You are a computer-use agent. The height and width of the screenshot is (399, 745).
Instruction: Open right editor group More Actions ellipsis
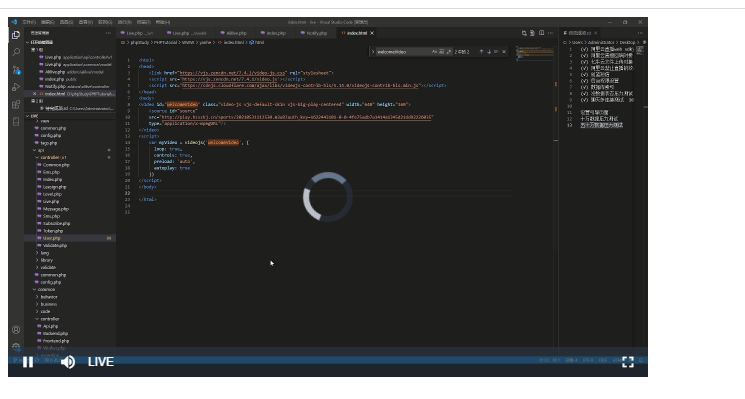click(x=640, y=33)
